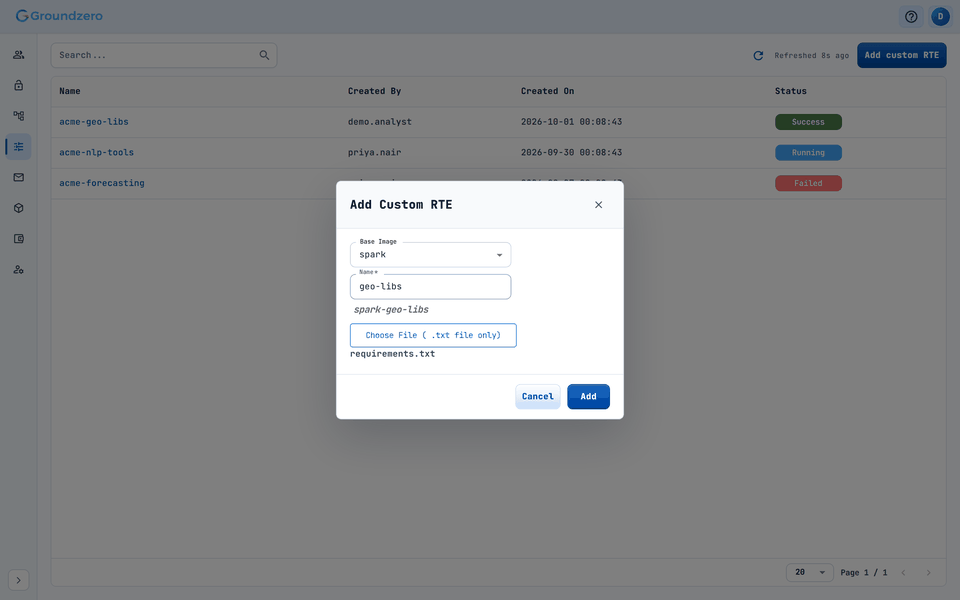
Task: Click the date 2026-09-30 00:08:43
Action: [x=571, y=152]
